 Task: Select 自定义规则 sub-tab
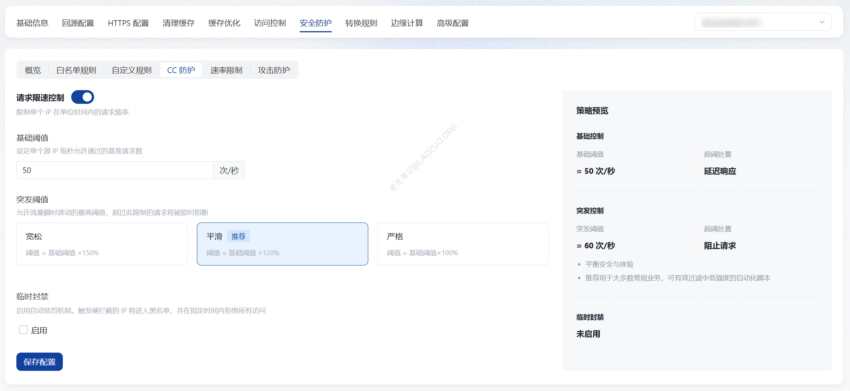(x=132, y=70)
